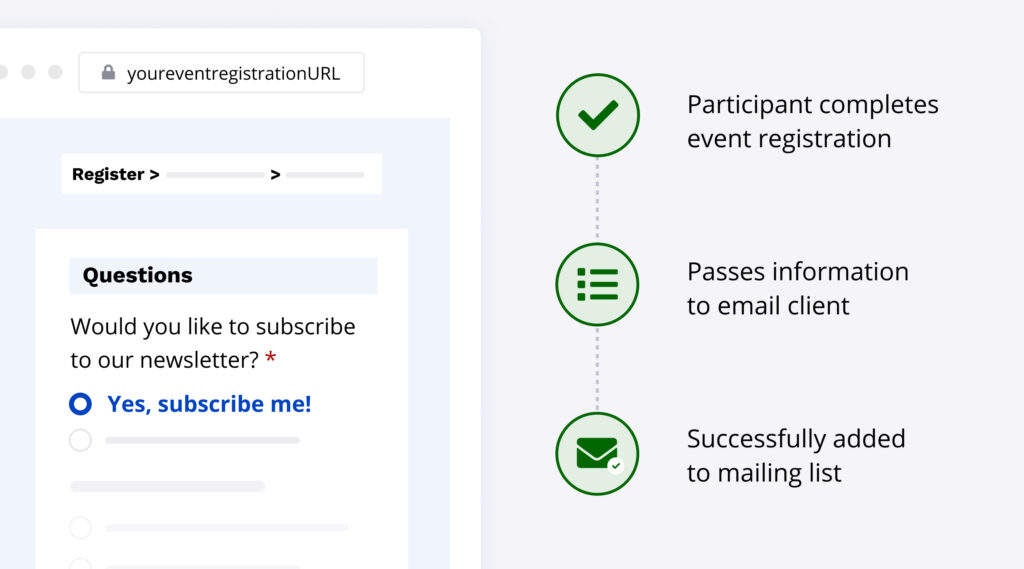Select the third faded radio option
Screen dimensions: 1024x569
tap(80, 527)
